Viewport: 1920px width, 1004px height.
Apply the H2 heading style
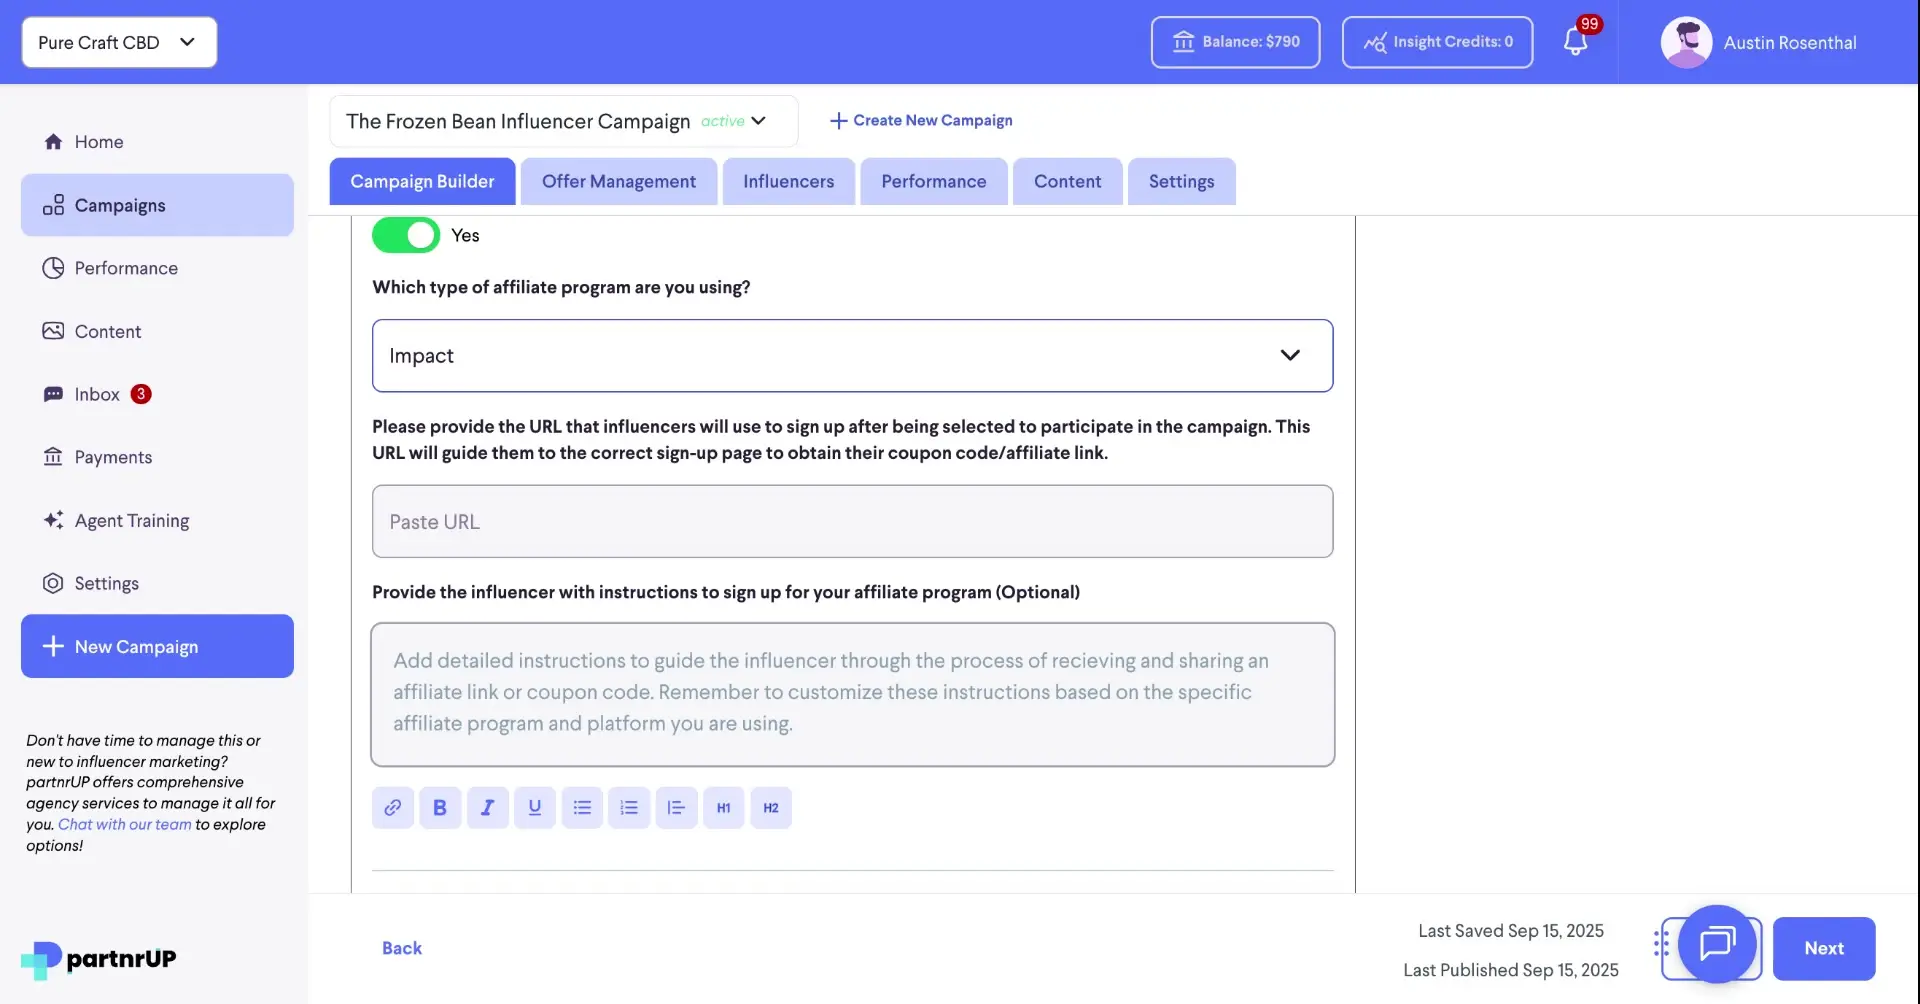coord(771,807)
